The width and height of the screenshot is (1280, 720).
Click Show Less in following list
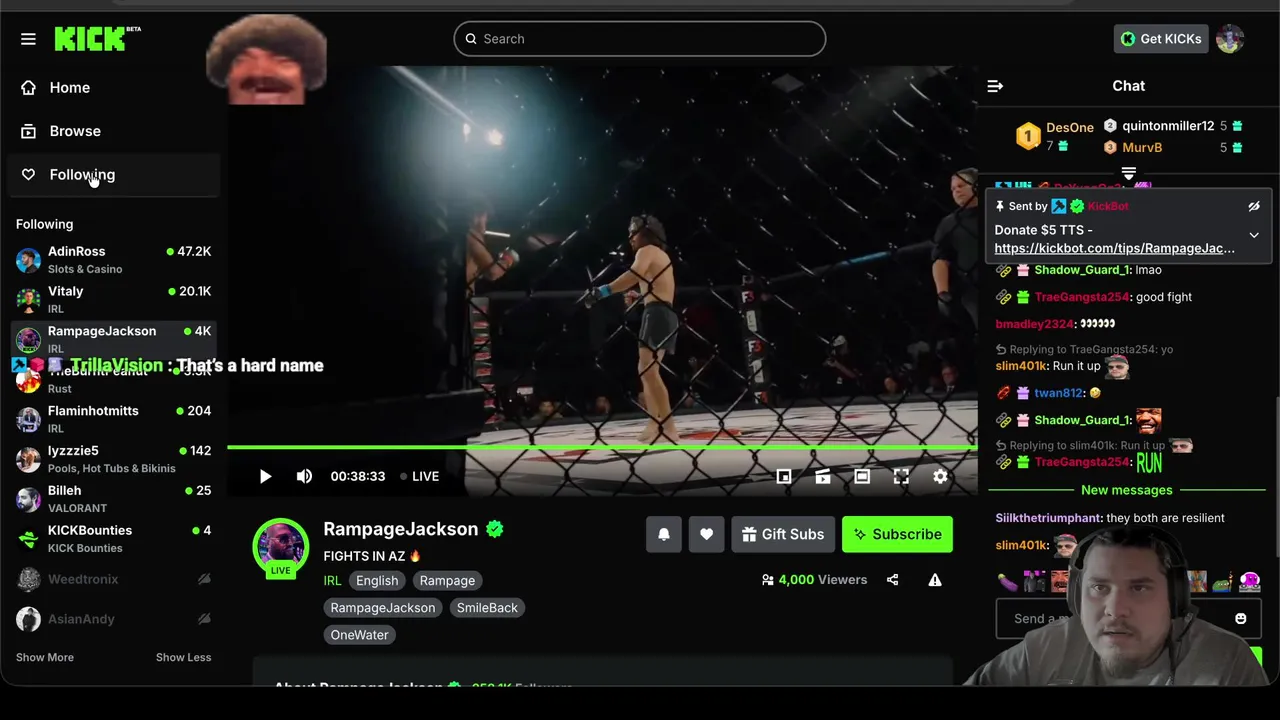[x=183, y=657]
